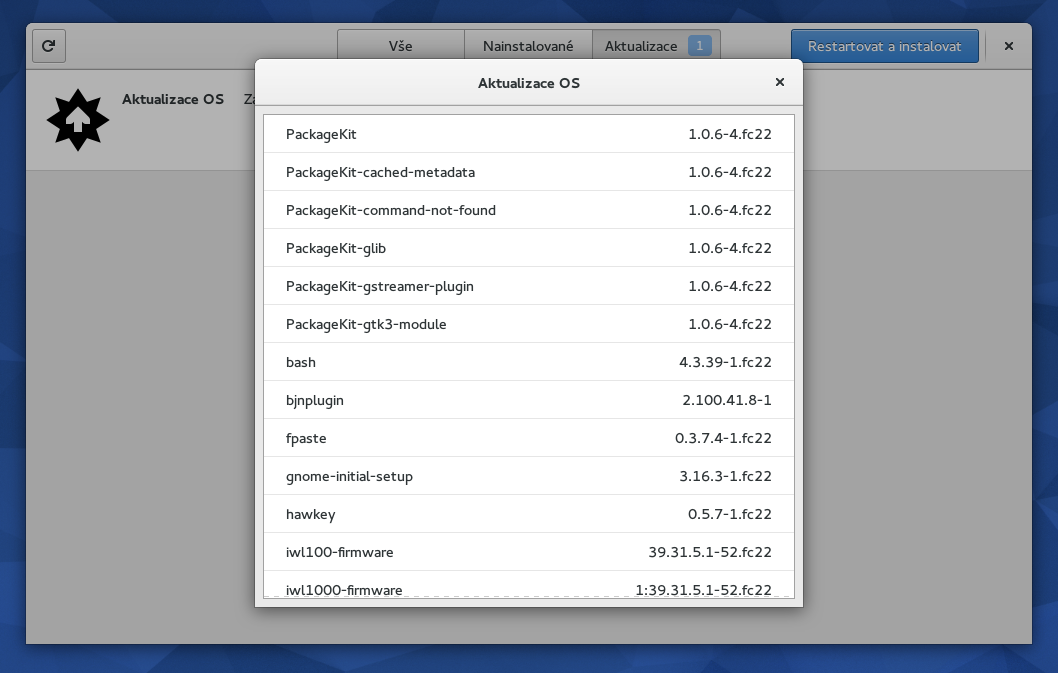Select the PackageKit row in list
The image size is (1058, 673).
[x=528, y=134]
